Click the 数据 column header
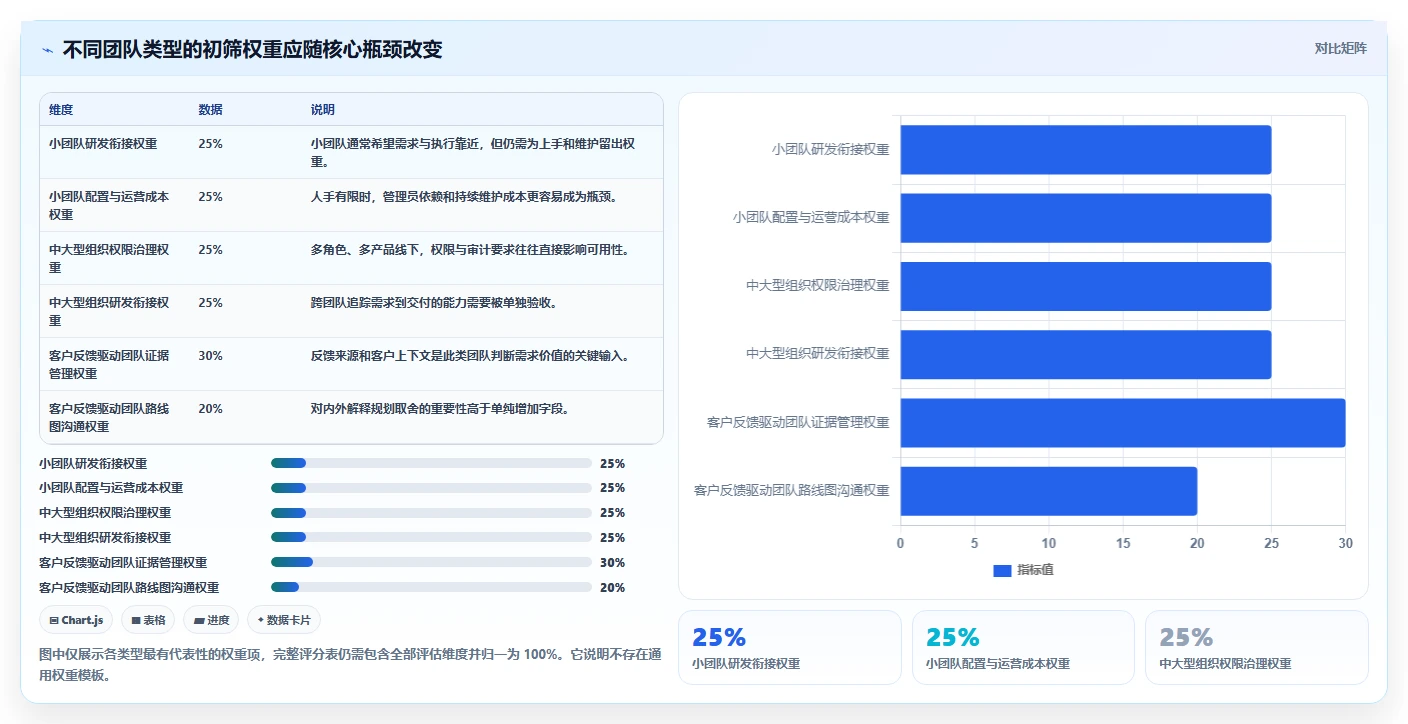The image size is (1408, 724). point(211,110)
